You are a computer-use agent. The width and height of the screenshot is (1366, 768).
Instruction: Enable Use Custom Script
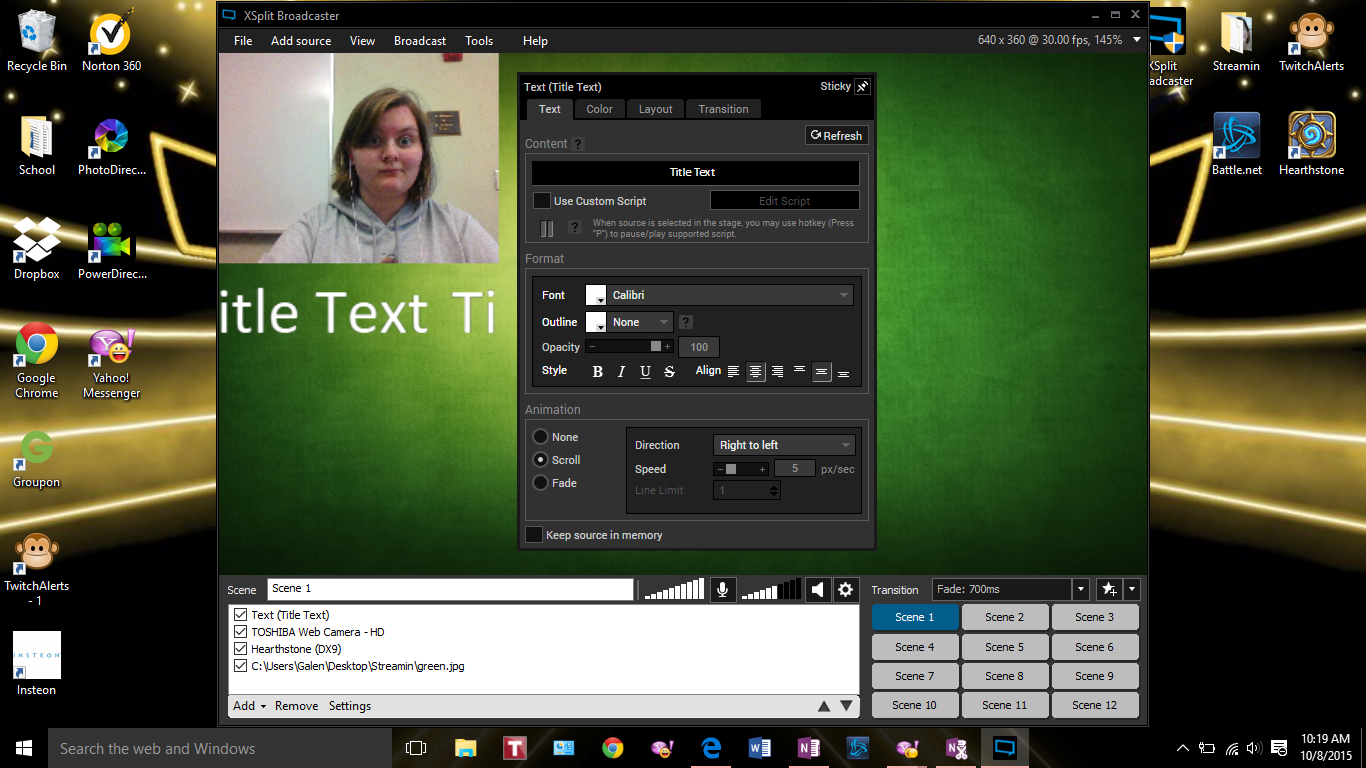(x=541, y=200)
